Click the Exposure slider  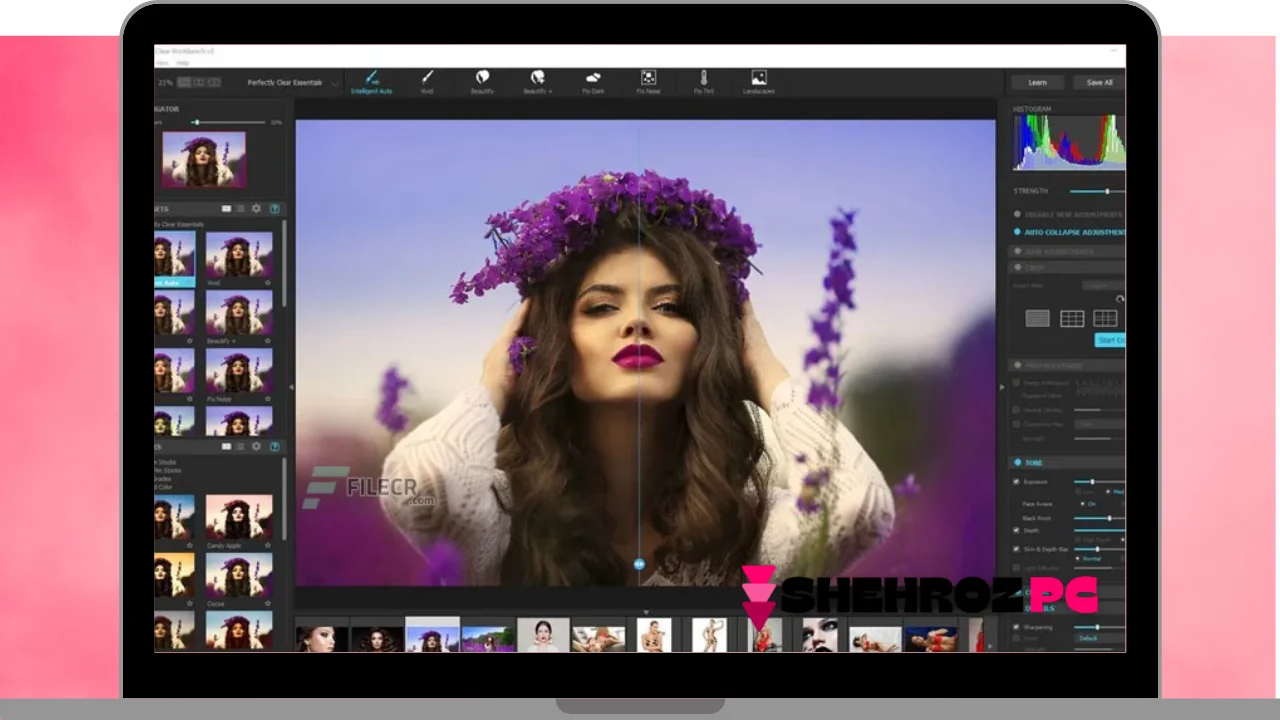click(x=1100, y=482)
